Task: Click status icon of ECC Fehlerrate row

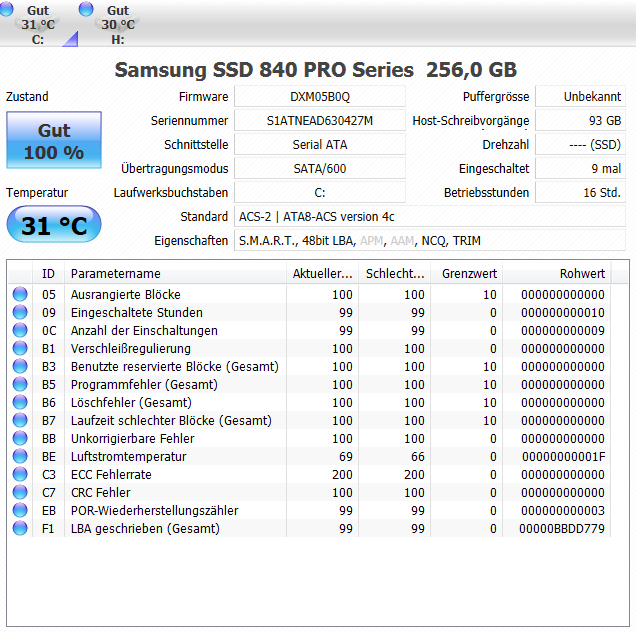Action: click(x=20, y=474)
